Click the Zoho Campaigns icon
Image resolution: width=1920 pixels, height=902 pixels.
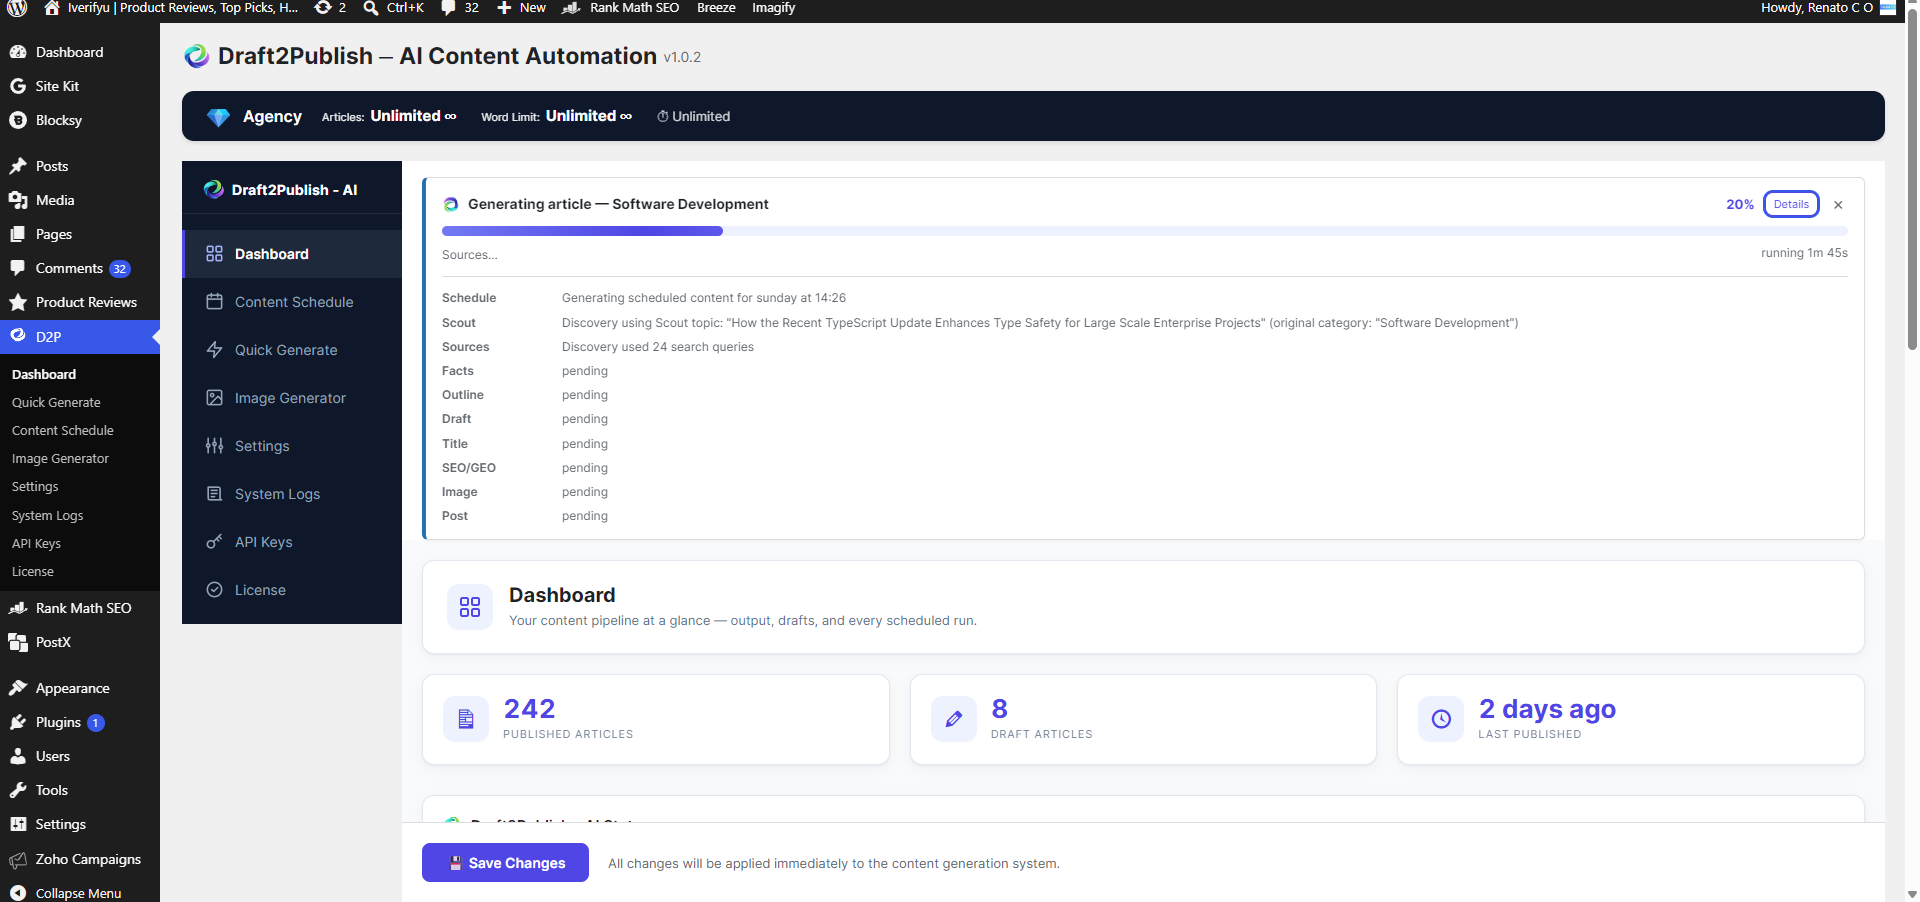coord(18,859)
